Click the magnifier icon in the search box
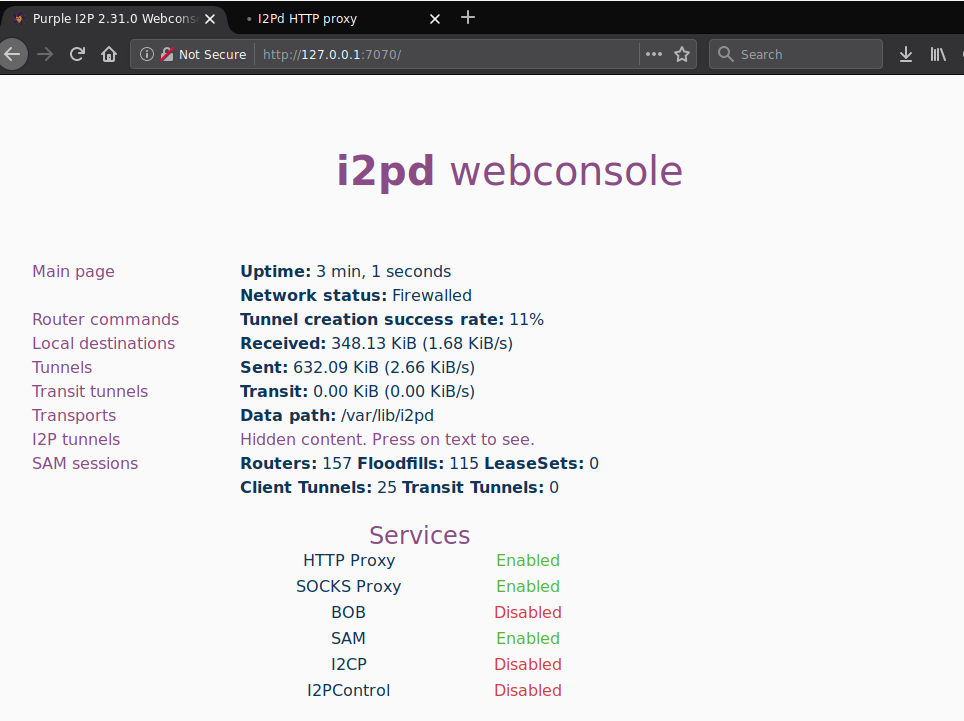 (725, 54)
